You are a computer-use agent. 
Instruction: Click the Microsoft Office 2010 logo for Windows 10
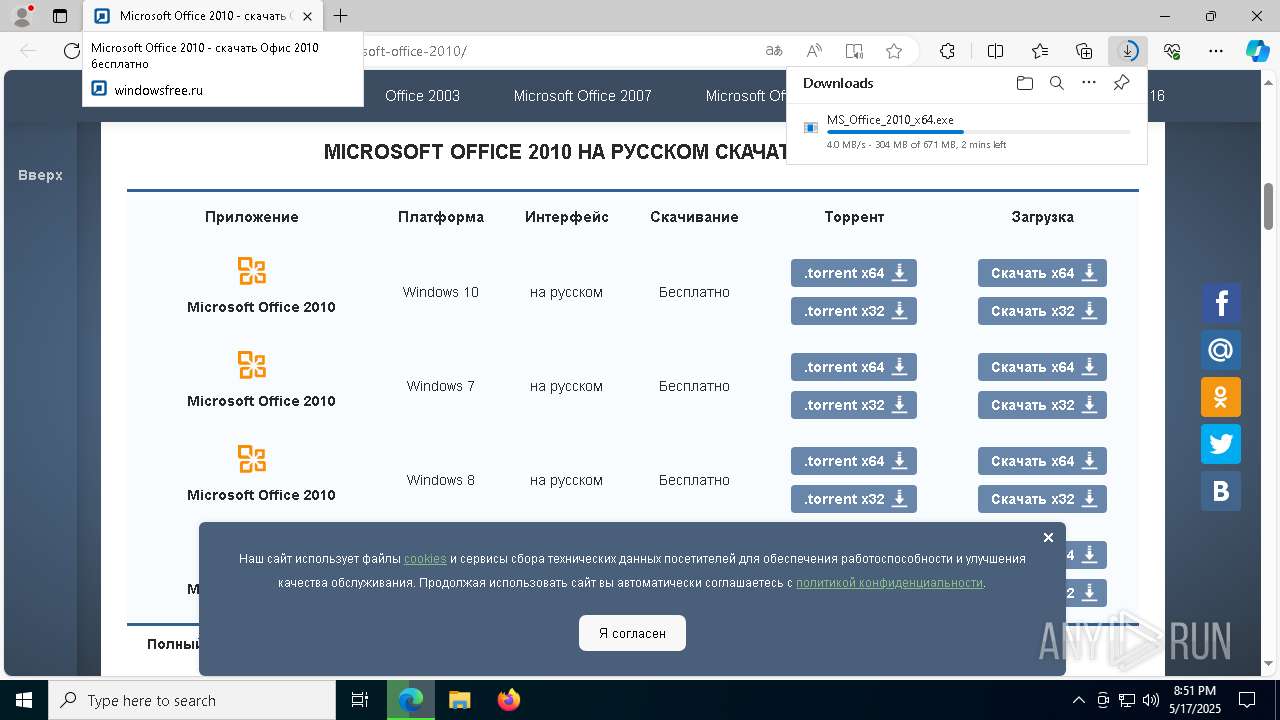252,271
